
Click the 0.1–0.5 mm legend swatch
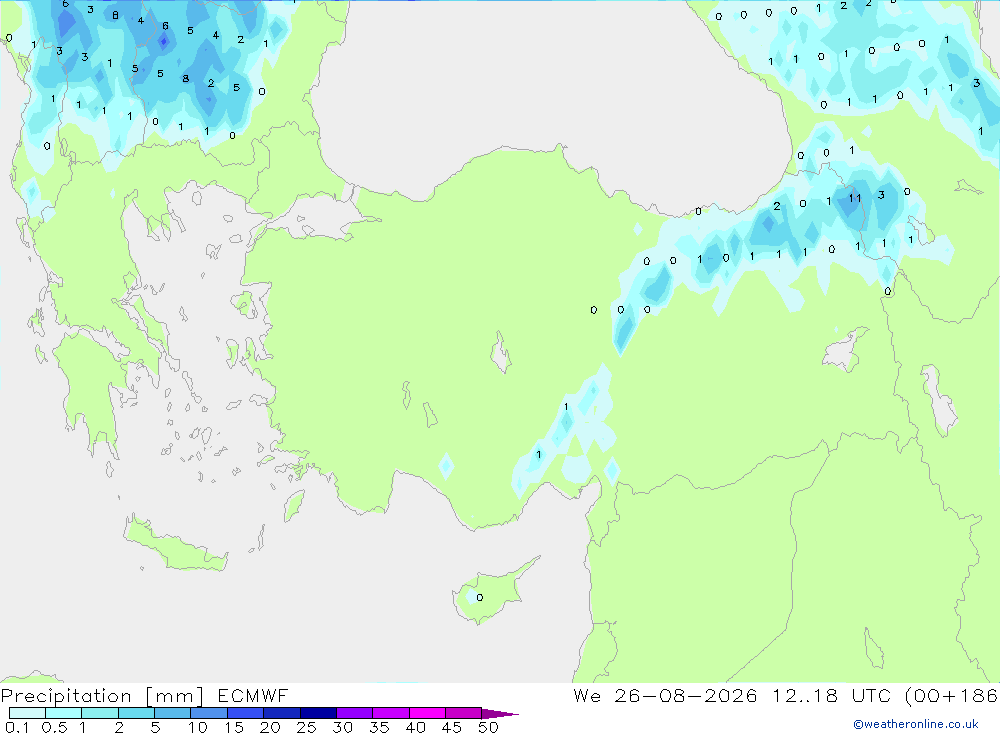[27, 713]
